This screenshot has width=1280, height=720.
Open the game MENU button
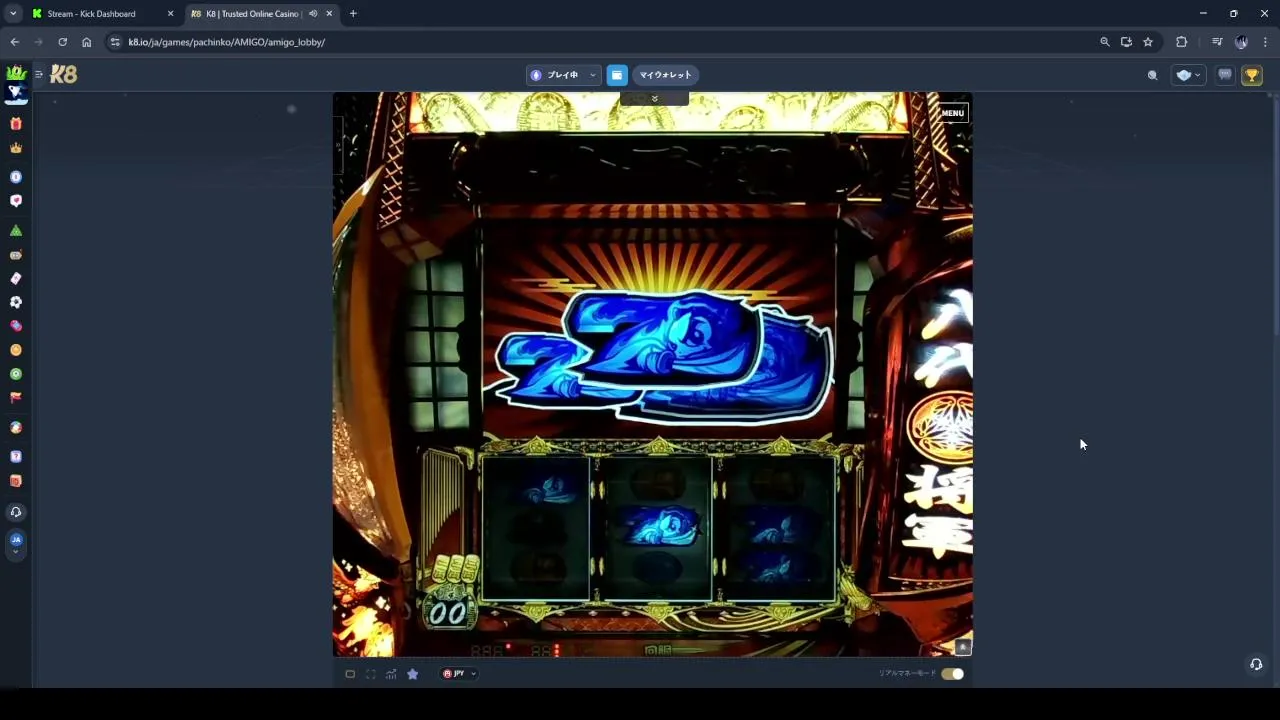pos(952,113)
